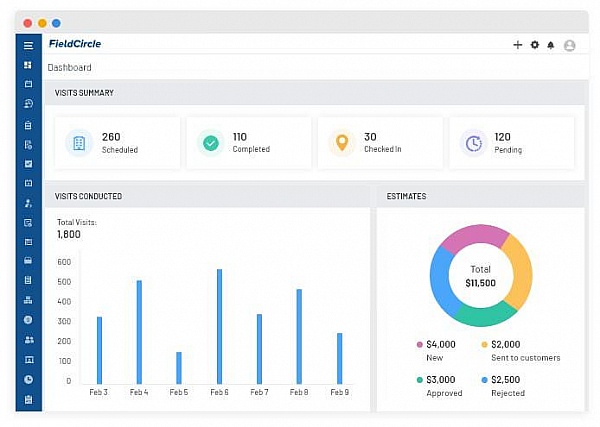Viewport: 600px width, 427px height.
Task: Click the org hierarchy icon in sidebar
Action: coord(28,300)
